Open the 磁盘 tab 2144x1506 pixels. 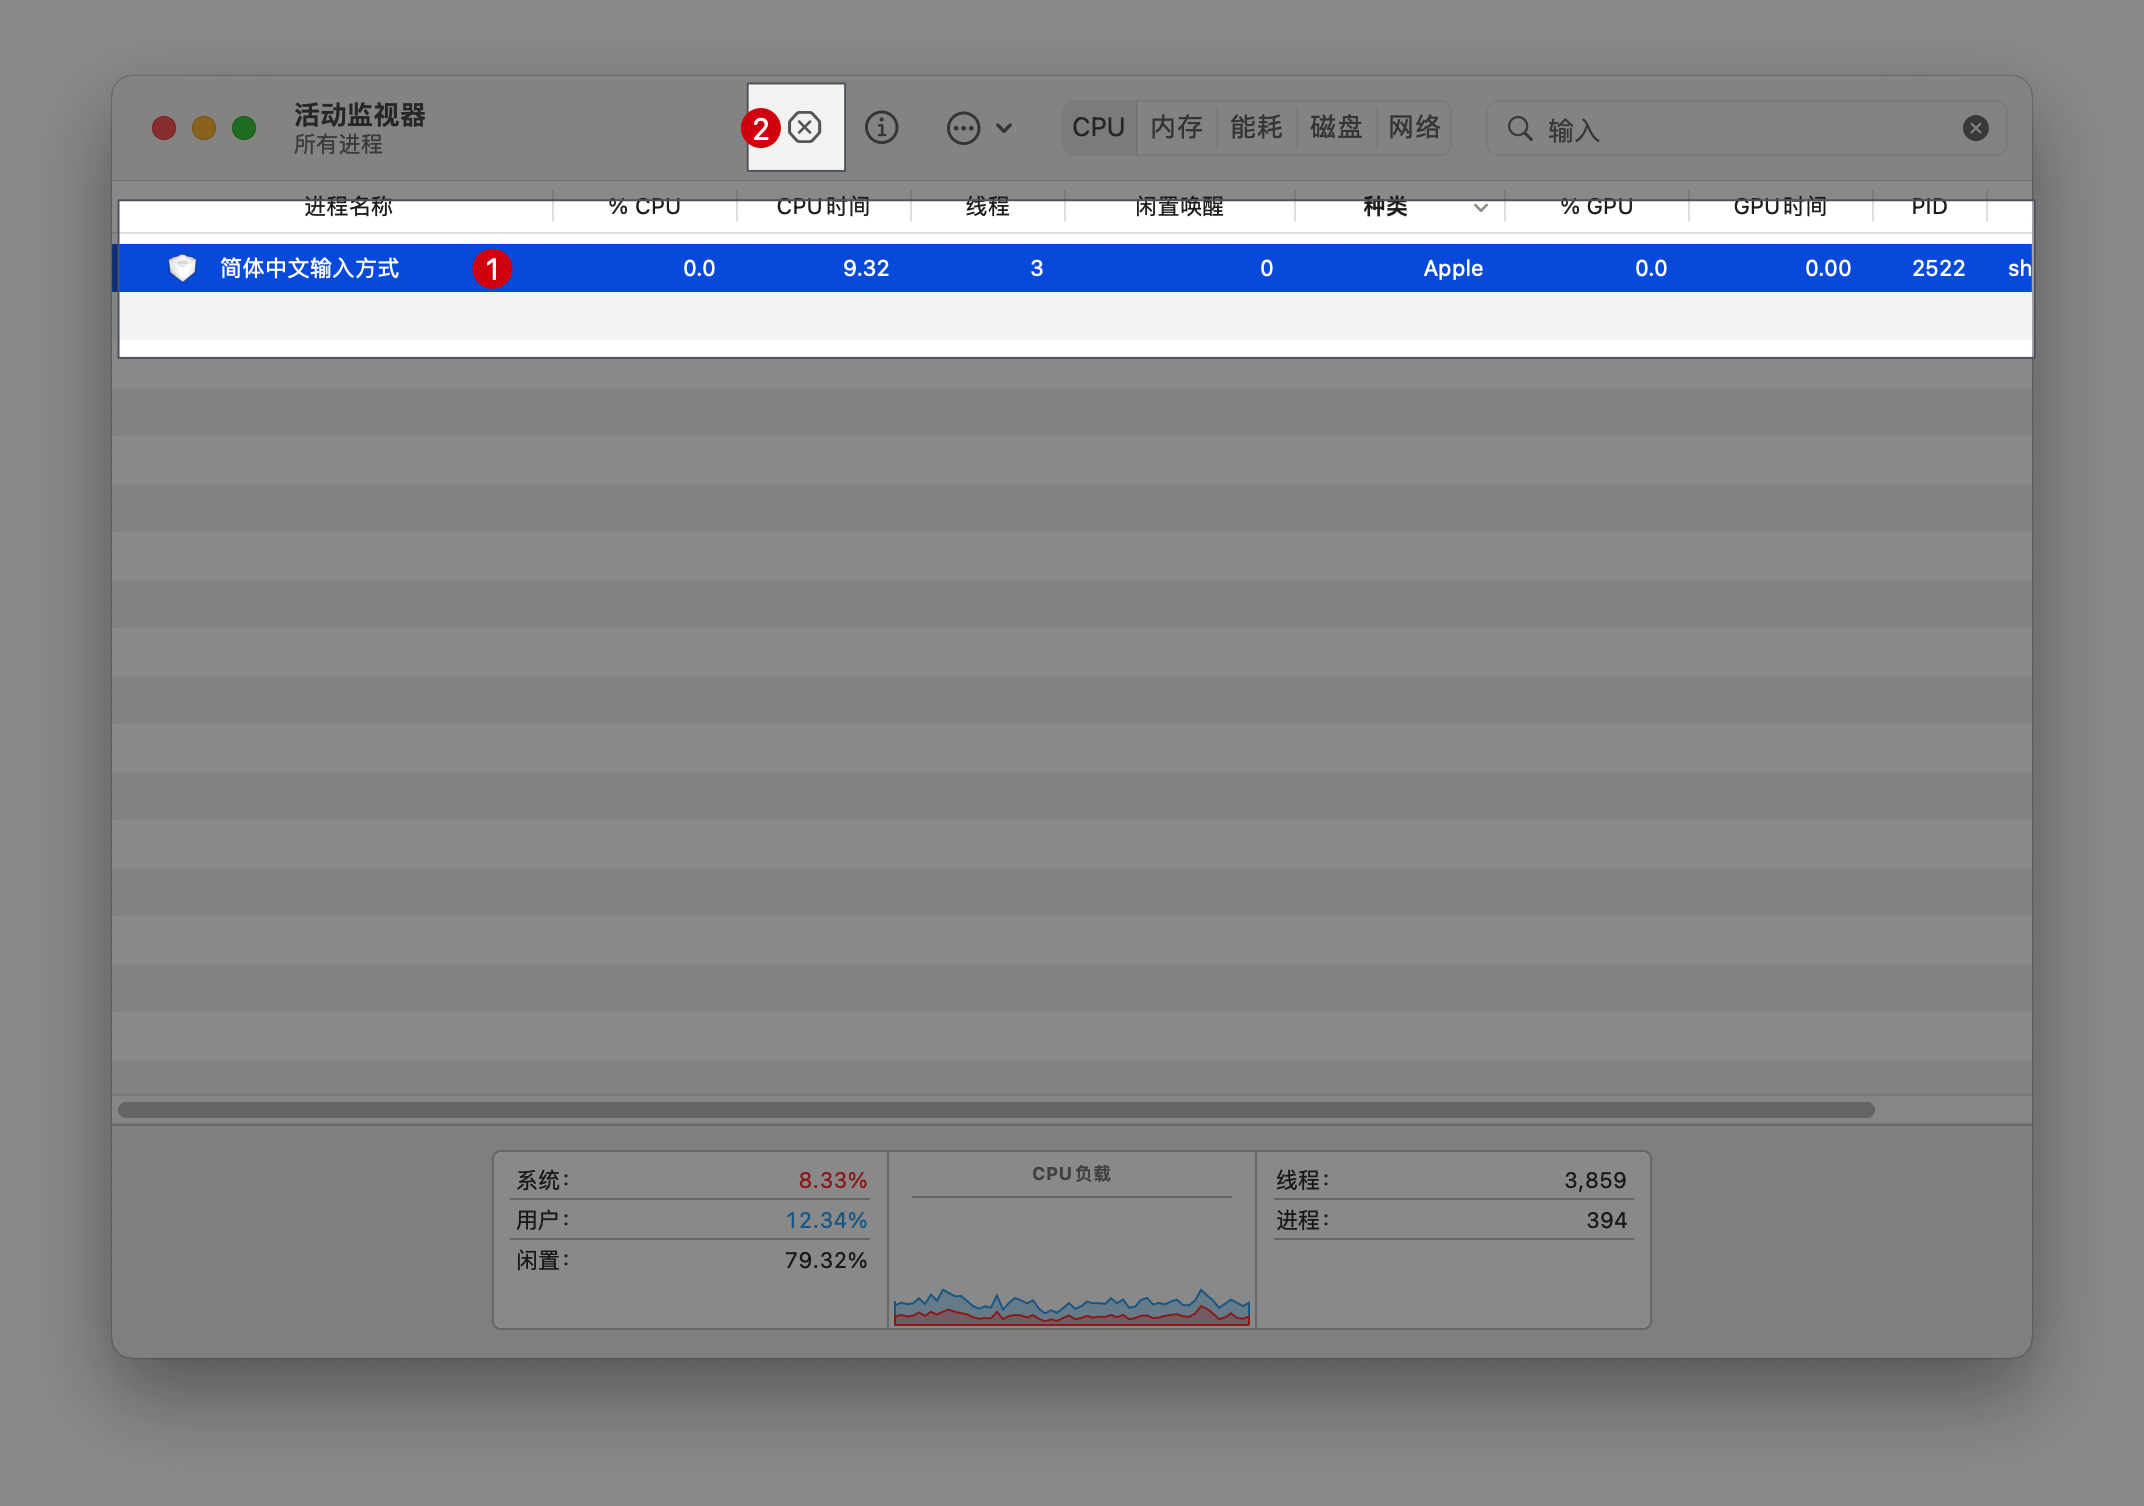pos(1336,128)
